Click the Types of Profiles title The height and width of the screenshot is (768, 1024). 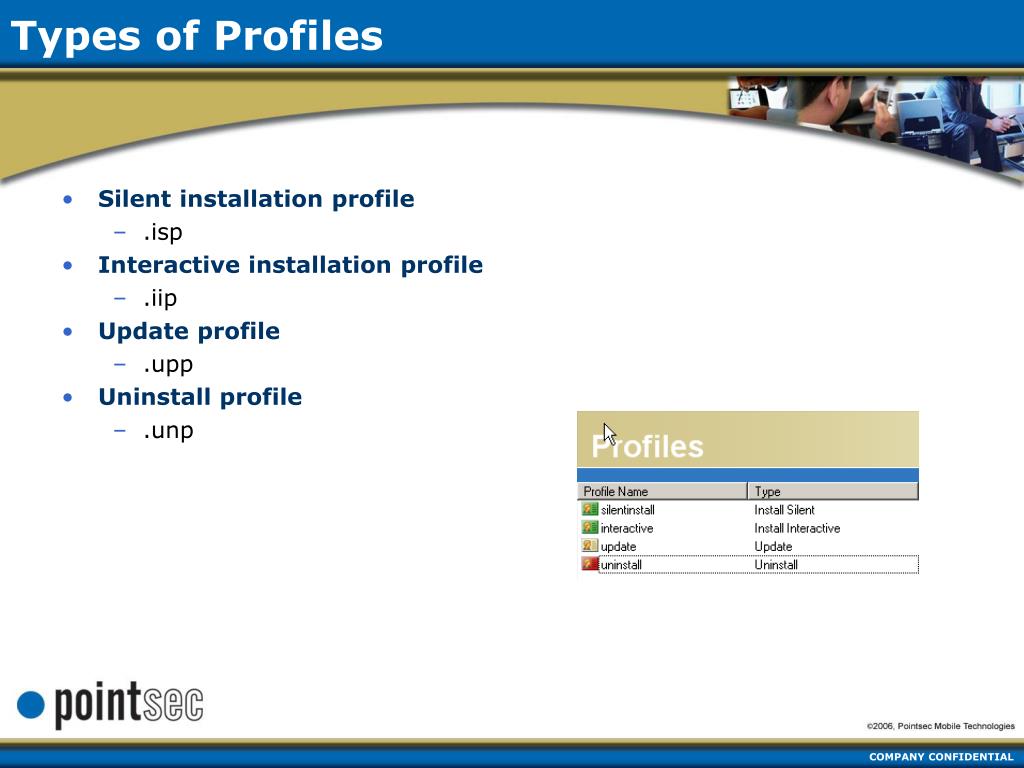(197, 35)
